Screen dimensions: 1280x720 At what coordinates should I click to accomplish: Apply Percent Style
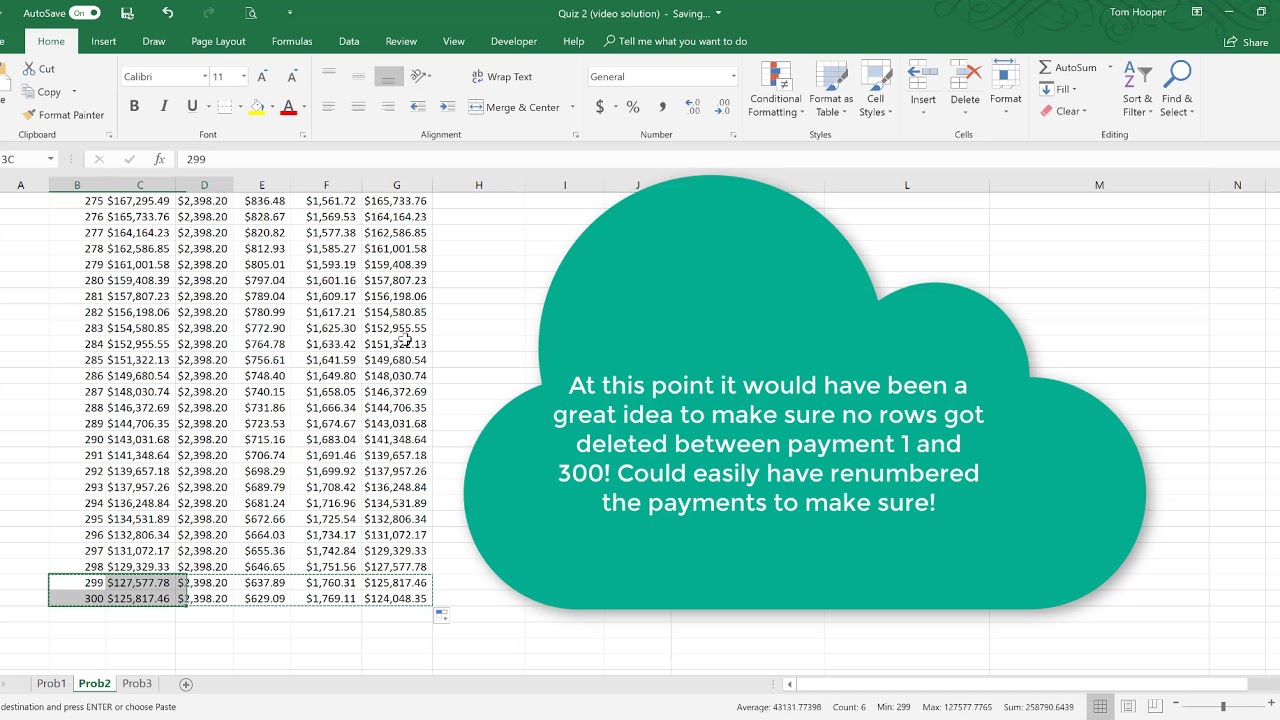(x=632, y=107)
